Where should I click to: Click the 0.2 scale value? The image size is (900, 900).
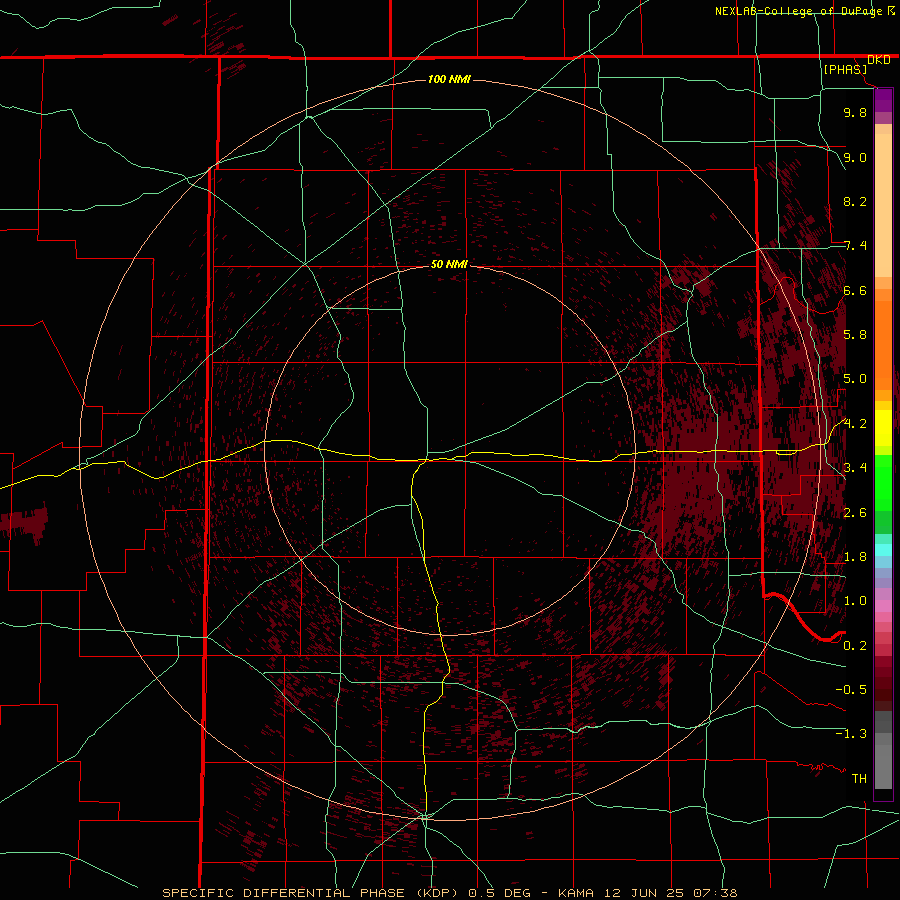click(x=855, y=646)
